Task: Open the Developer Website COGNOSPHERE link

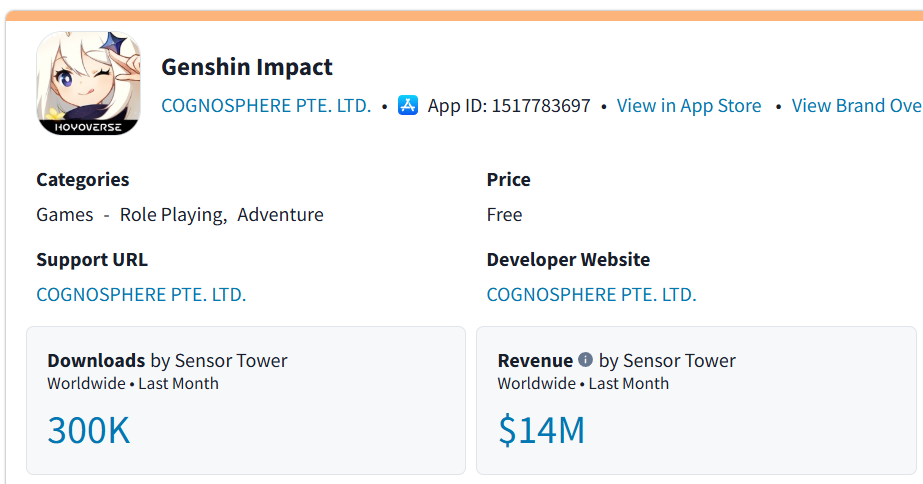Action: click(x=591, y=295)
